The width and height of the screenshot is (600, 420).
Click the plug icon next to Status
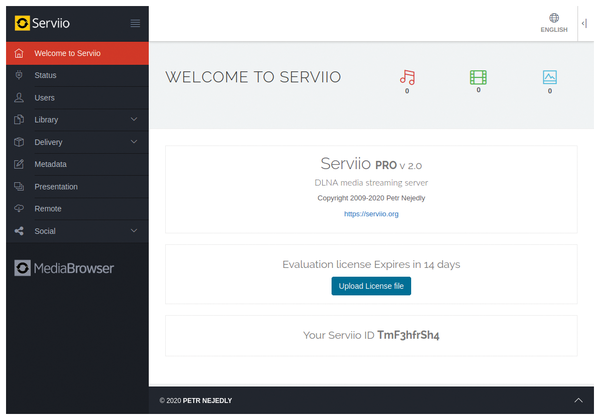(x=19, y=75)
